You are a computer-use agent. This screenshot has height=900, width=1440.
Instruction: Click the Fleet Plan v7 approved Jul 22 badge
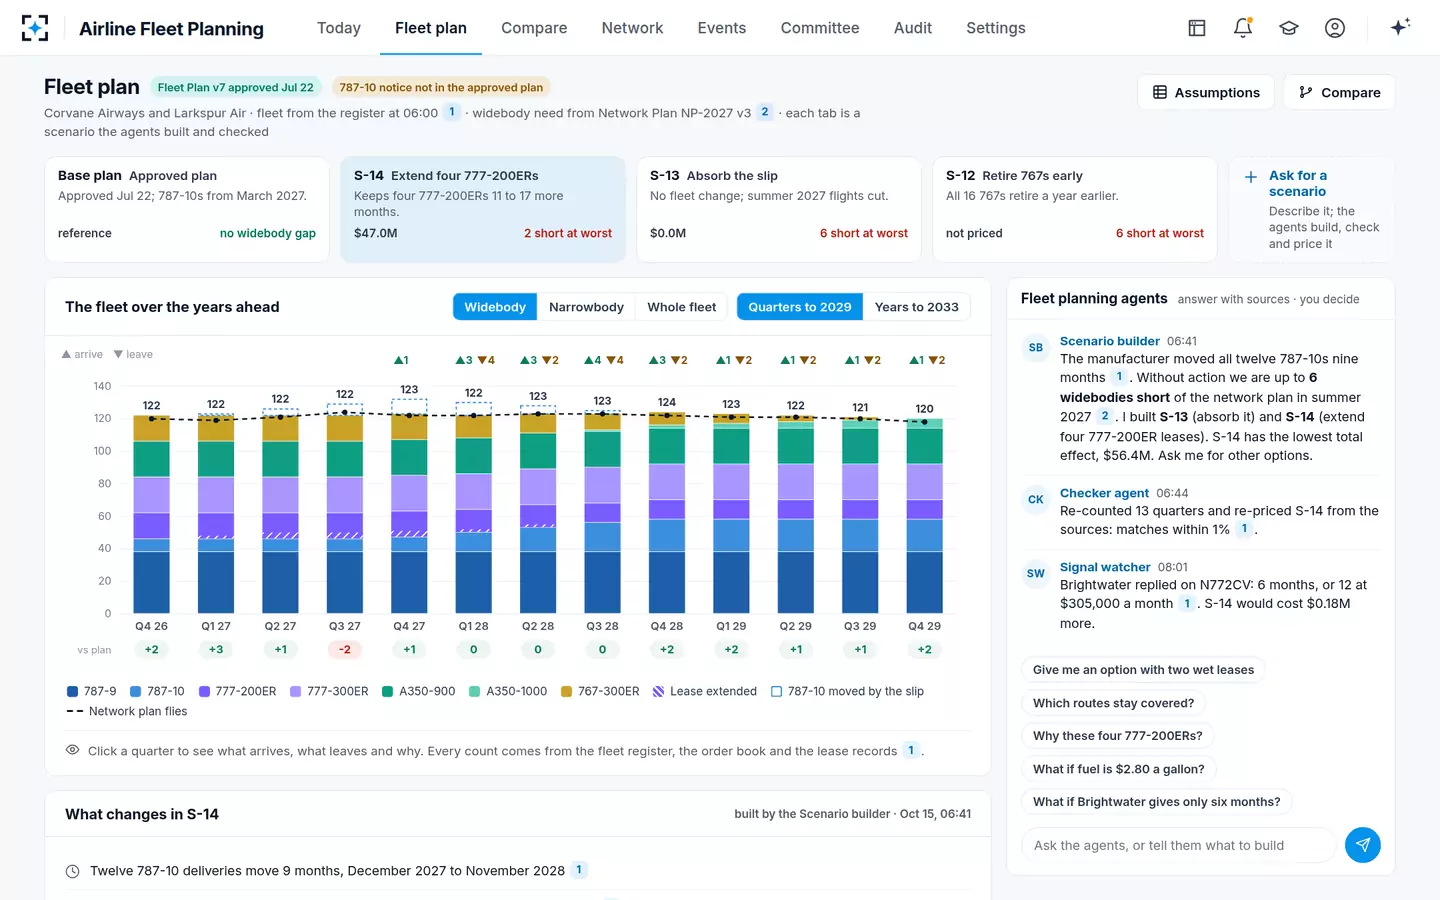(x=236, y=87)
